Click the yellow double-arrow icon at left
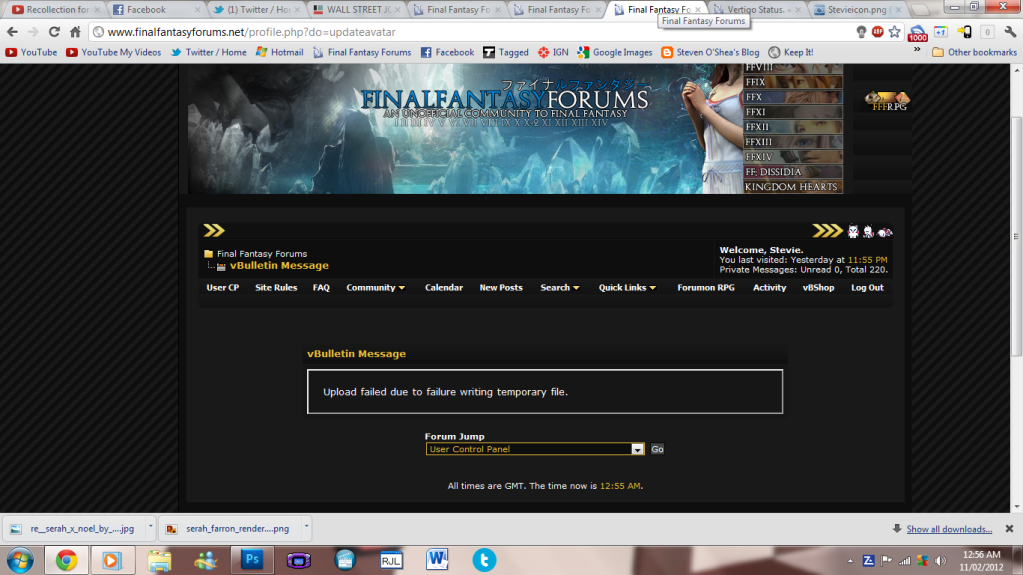The width and height of the screenshot is (1023, 575). 213,230
